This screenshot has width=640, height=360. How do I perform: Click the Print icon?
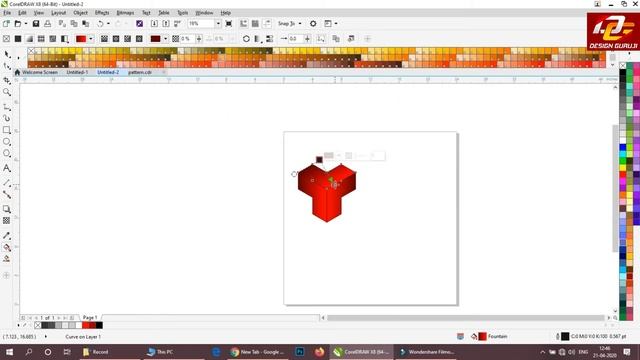[48, 24]
